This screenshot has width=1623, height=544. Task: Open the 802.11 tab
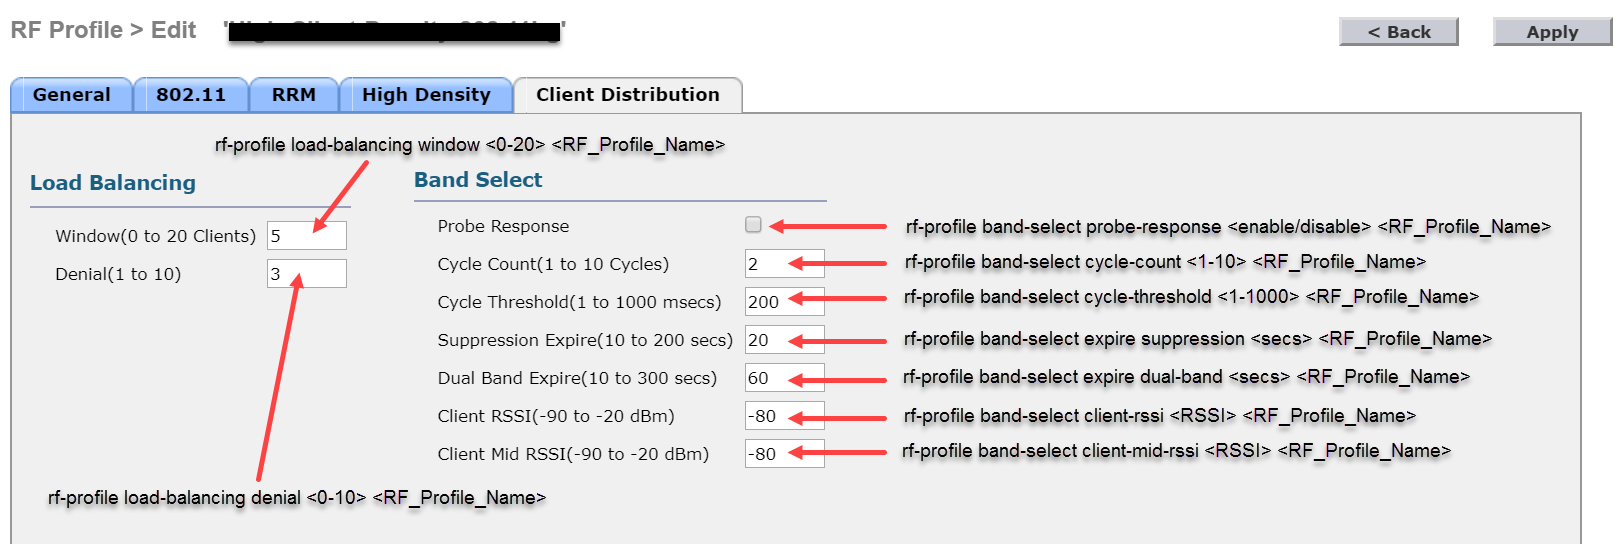[x=190, y=95]
